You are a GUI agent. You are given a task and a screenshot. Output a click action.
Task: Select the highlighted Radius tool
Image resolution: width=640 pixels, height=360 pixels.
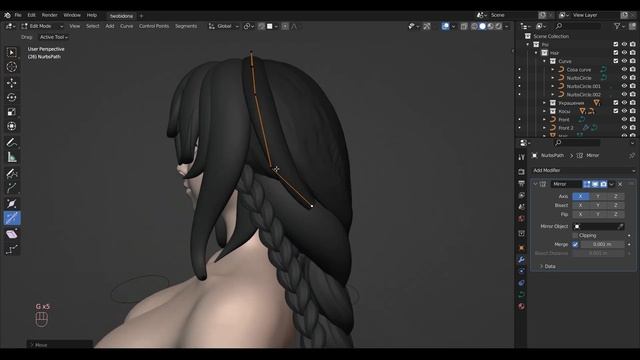pos(11,218)
